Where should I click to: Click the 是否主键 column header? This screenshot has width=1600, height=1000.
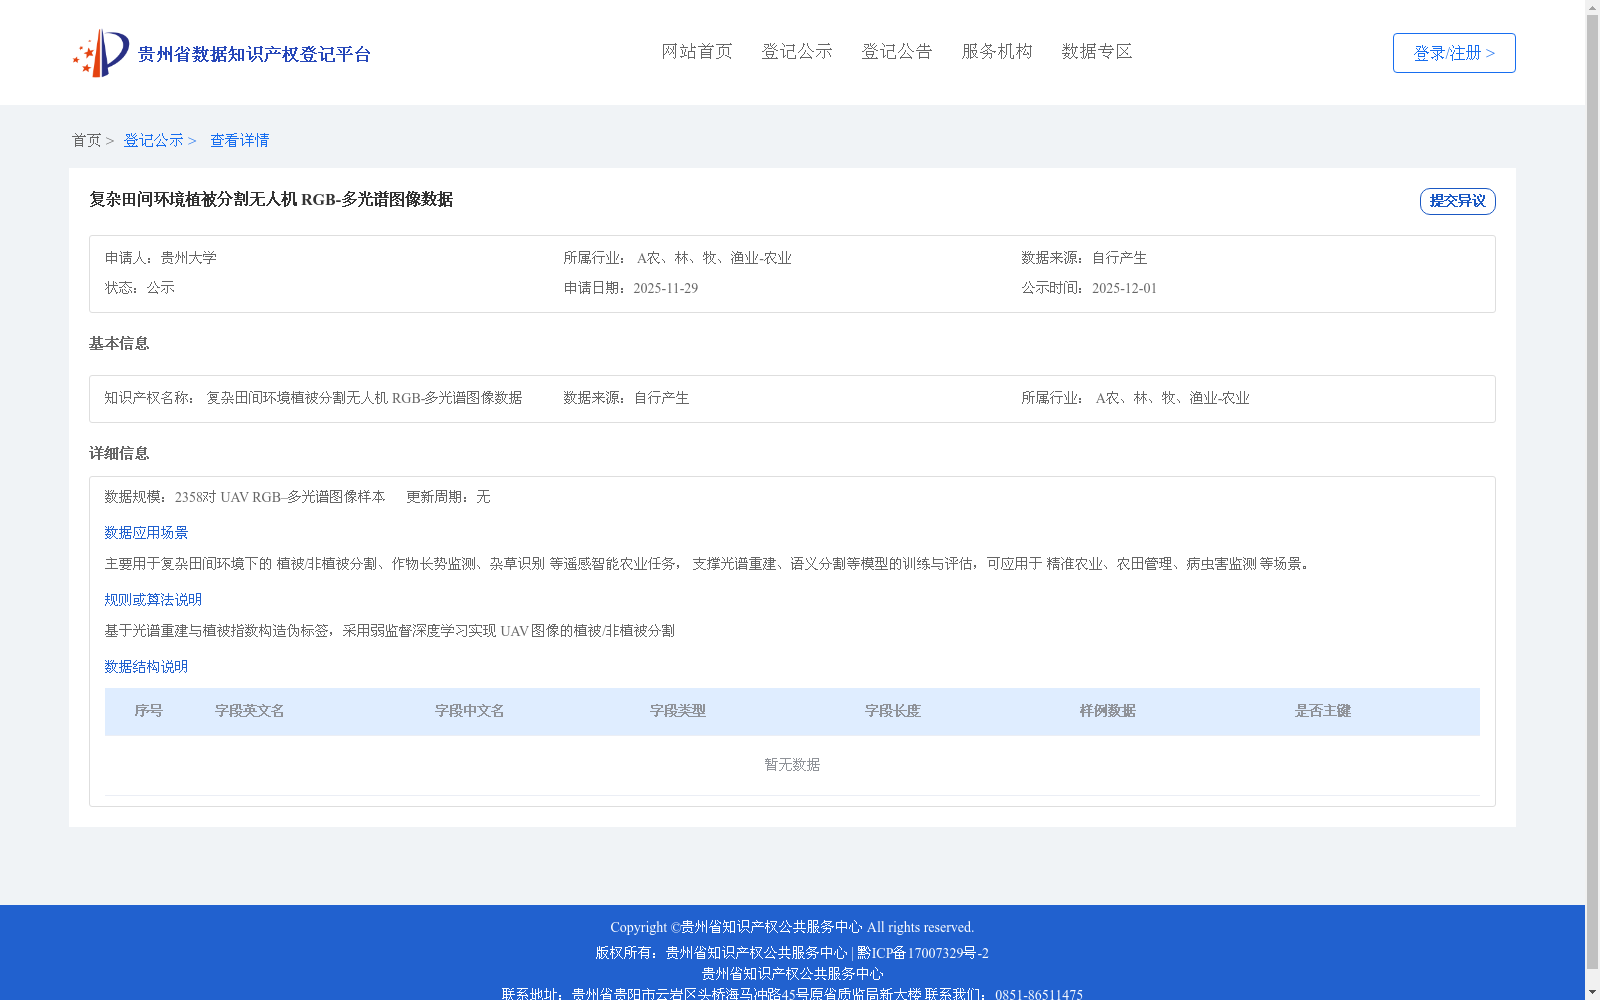[1322, 711]
